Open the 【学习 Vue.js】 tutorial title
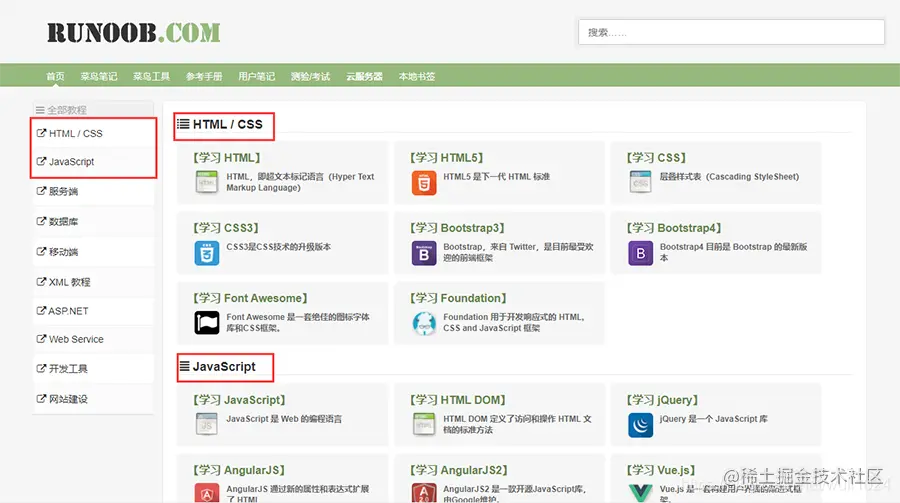This screenshot has width=900, height=503. click(661, 470)
